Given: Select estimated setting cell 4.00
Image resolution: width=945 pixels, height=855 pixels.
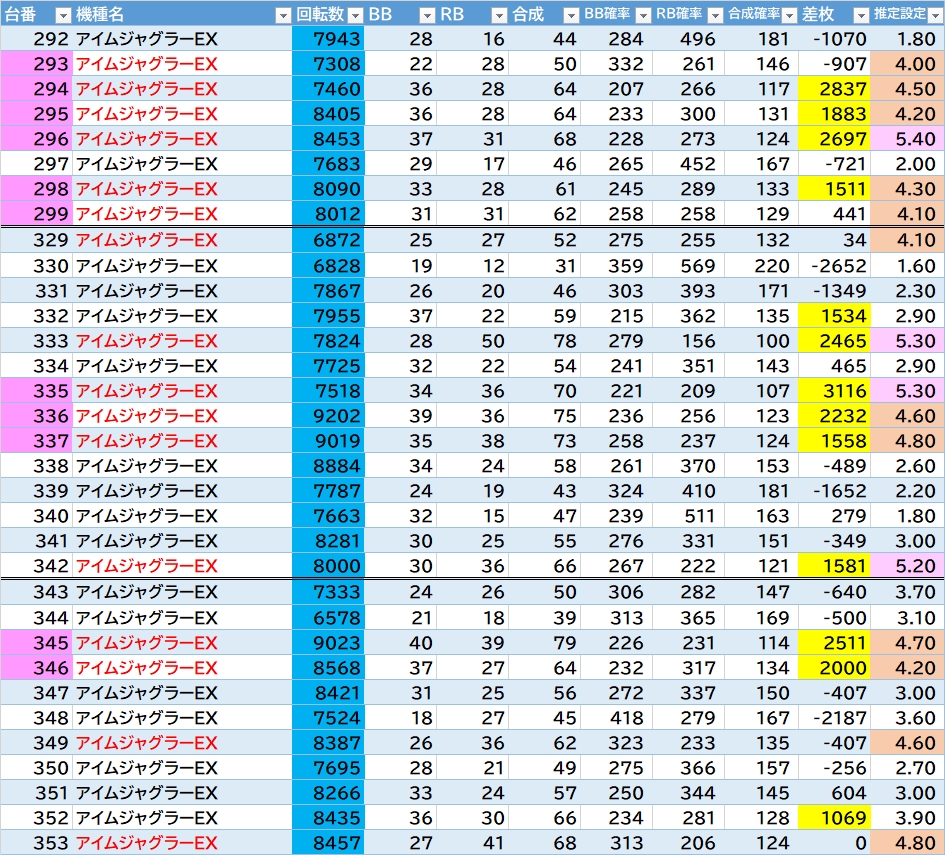Looking at the screenshot, I should [907, 64].
